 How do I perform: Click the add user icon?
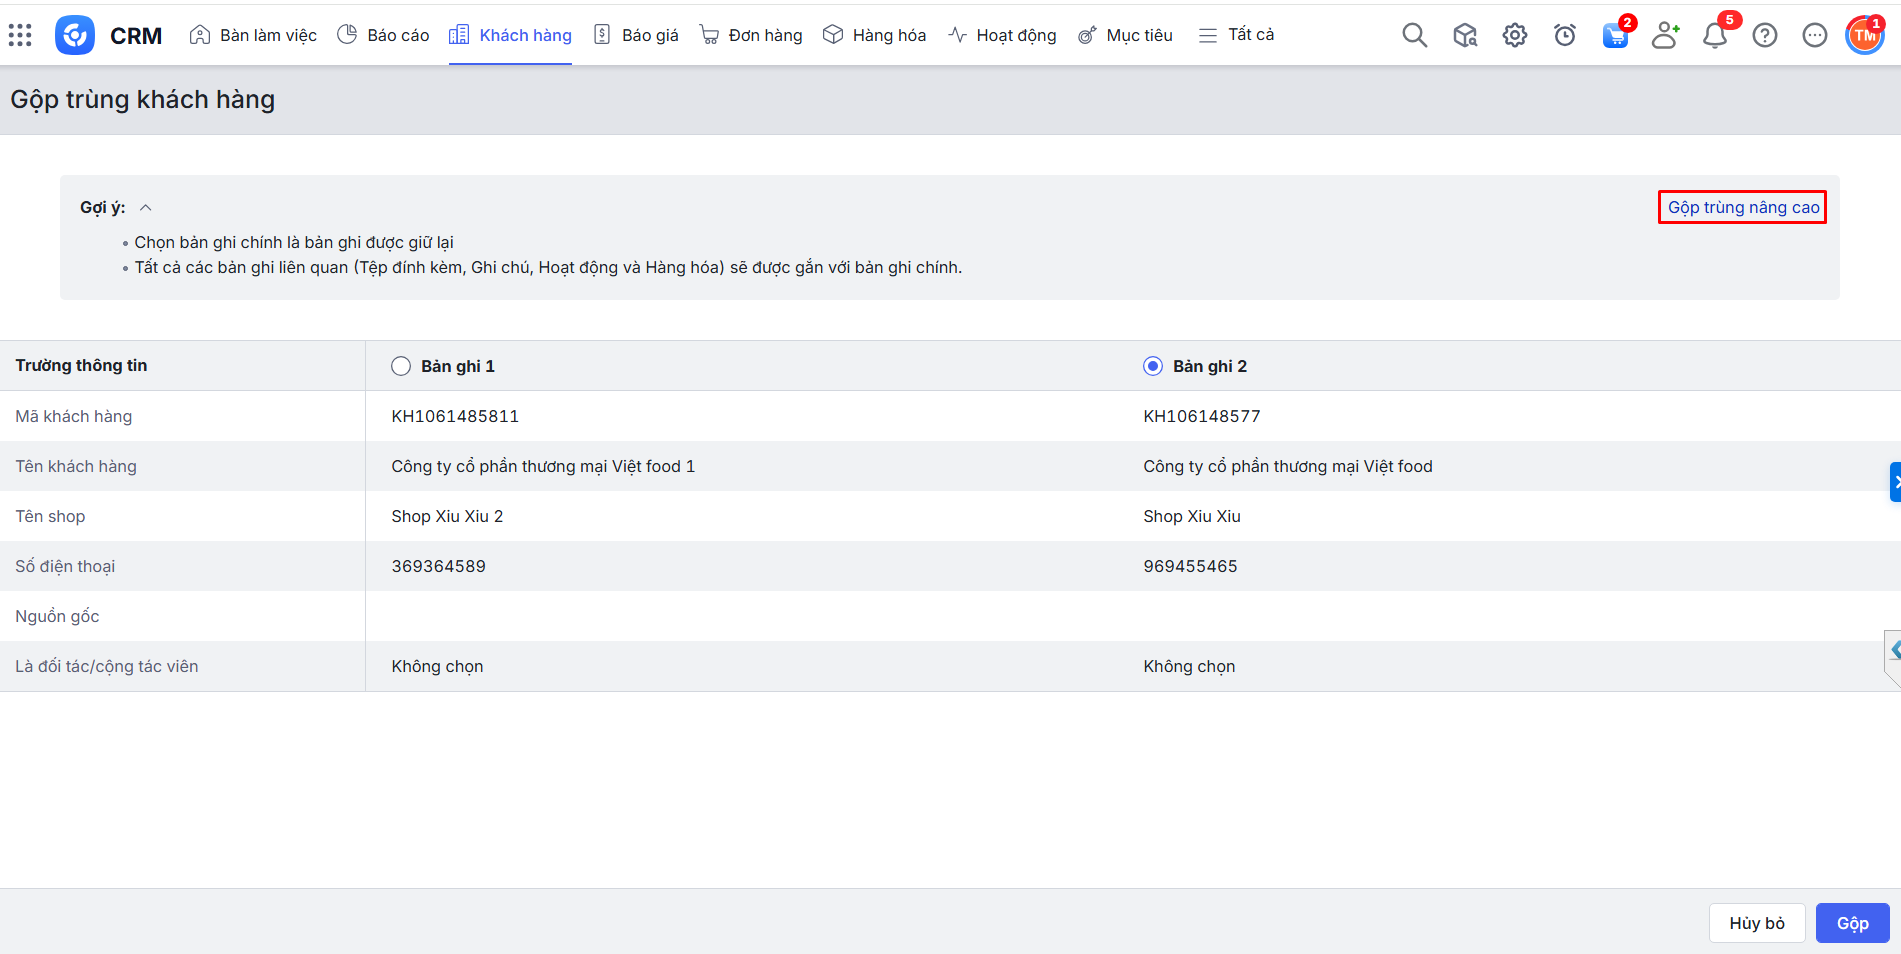click(x=1664, y=35)
